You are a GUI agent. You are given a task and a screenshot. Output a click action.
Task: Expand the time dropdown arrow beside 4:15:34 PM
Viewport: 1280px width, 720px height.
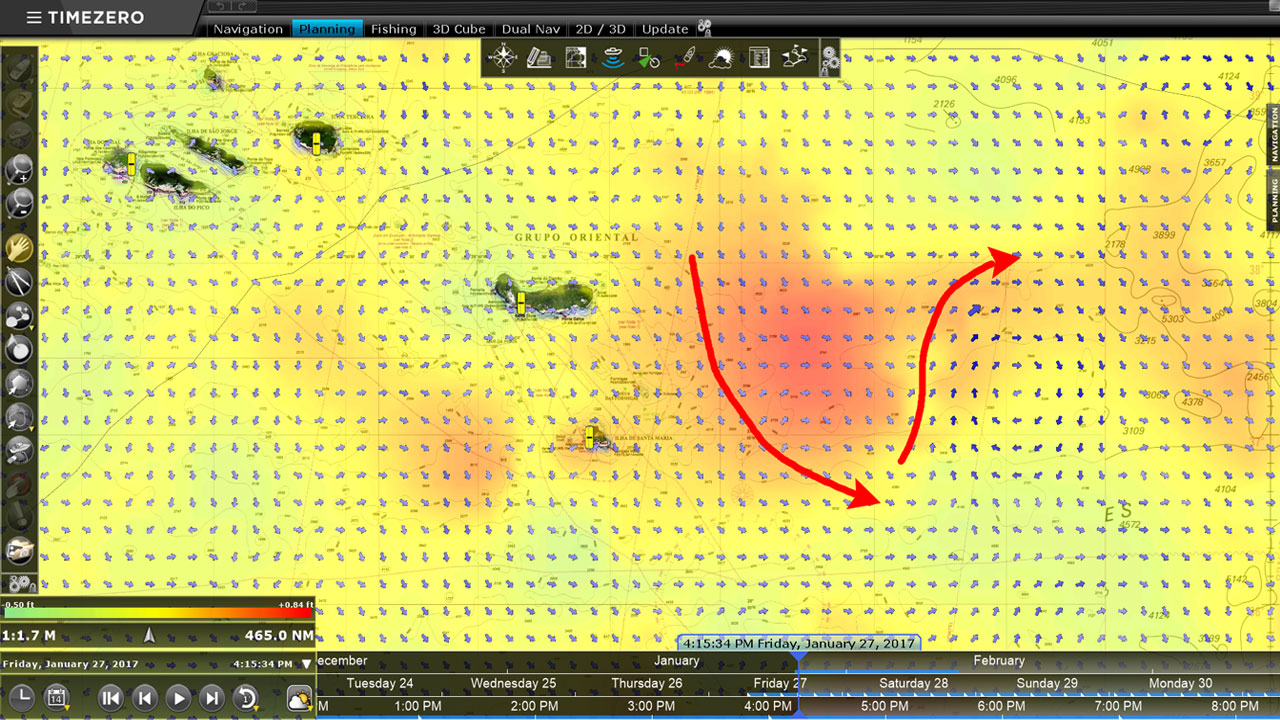click(x=306, y=664)
